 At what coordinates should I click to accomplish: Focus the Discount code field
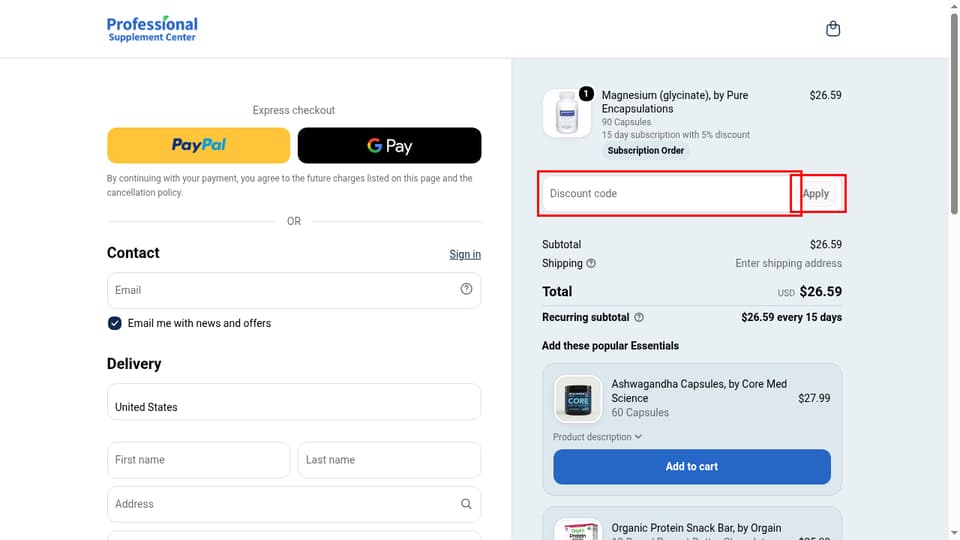pos(666,193)
